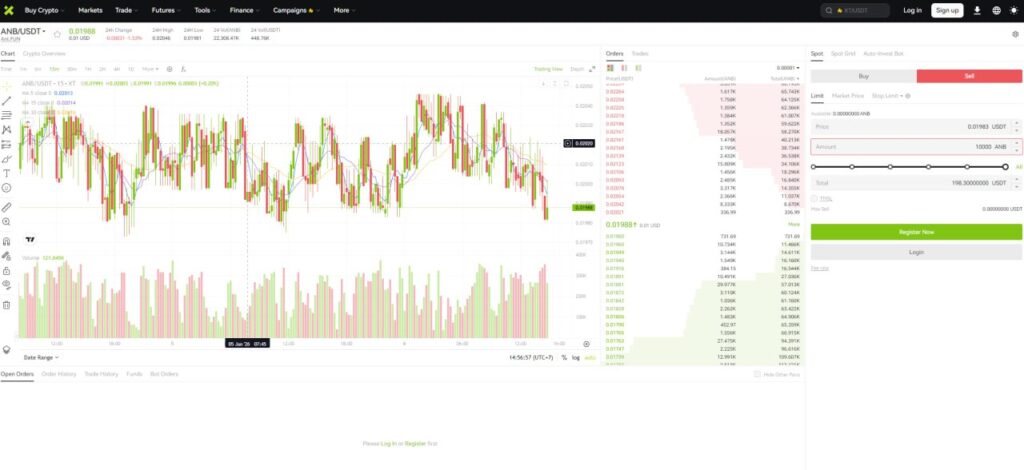Toggle stay in drawing mode
Viewport: 1024px width, 470px height.
7,256
